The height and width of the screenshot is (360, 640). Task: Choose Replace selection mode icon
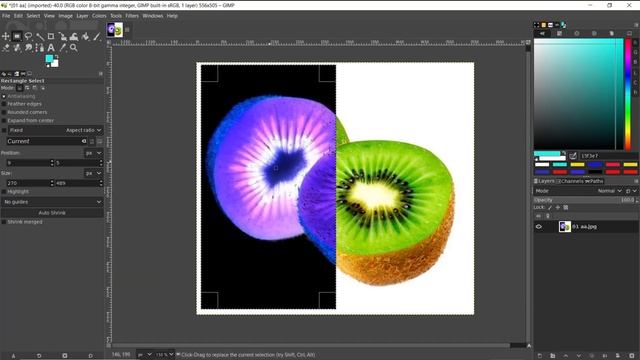(20, 88)
